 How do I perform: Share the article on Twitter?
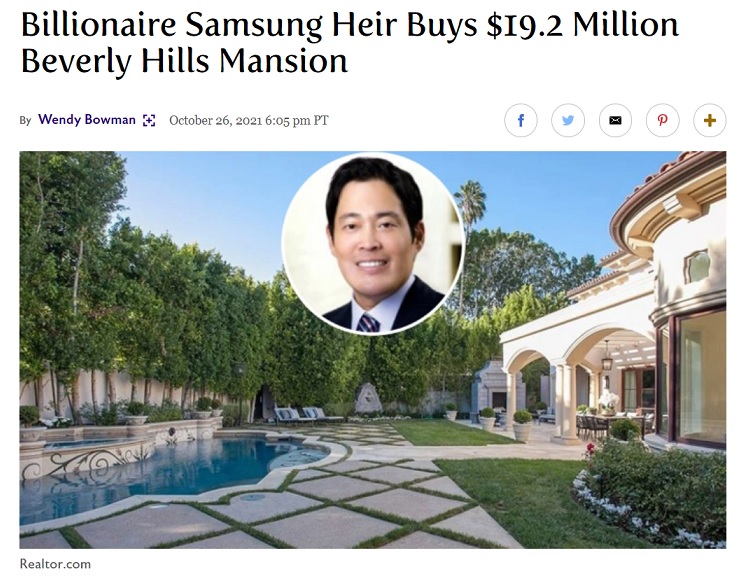click(x=568, y=120)
